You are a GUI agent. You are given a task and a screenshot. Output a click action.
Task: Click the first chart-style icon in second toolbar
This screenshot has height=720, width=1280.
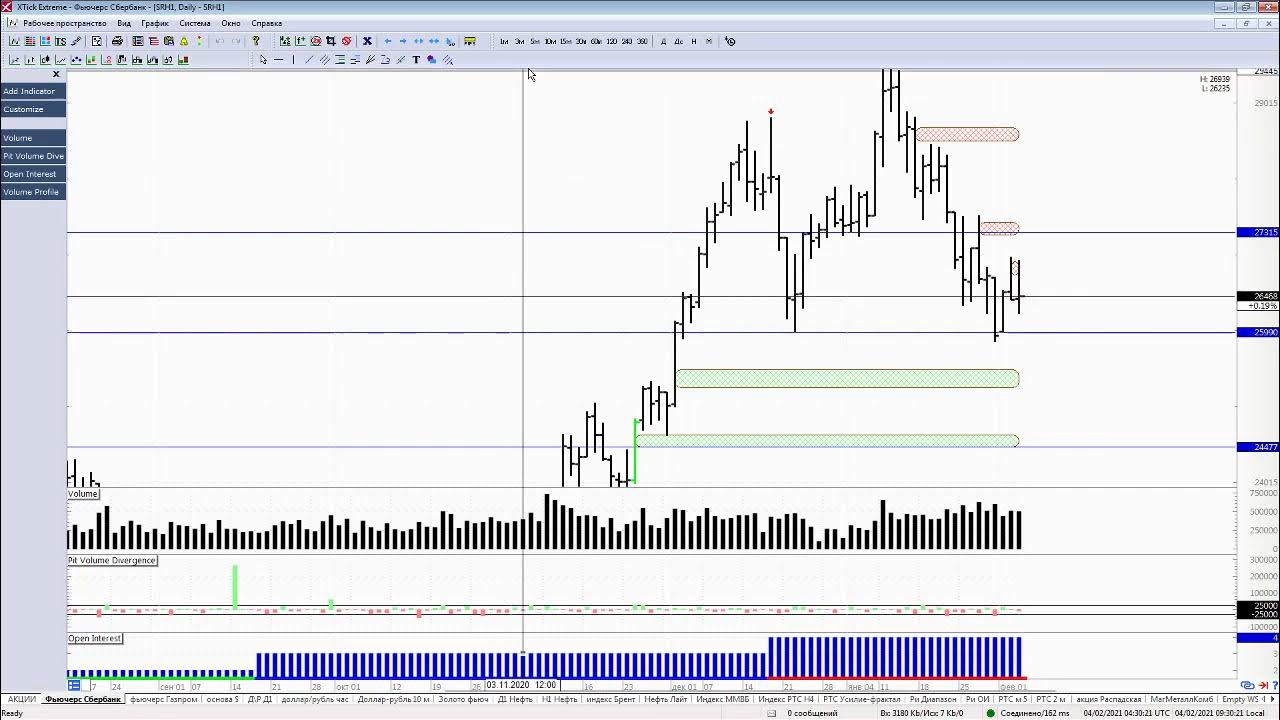[x=15, y=60]
